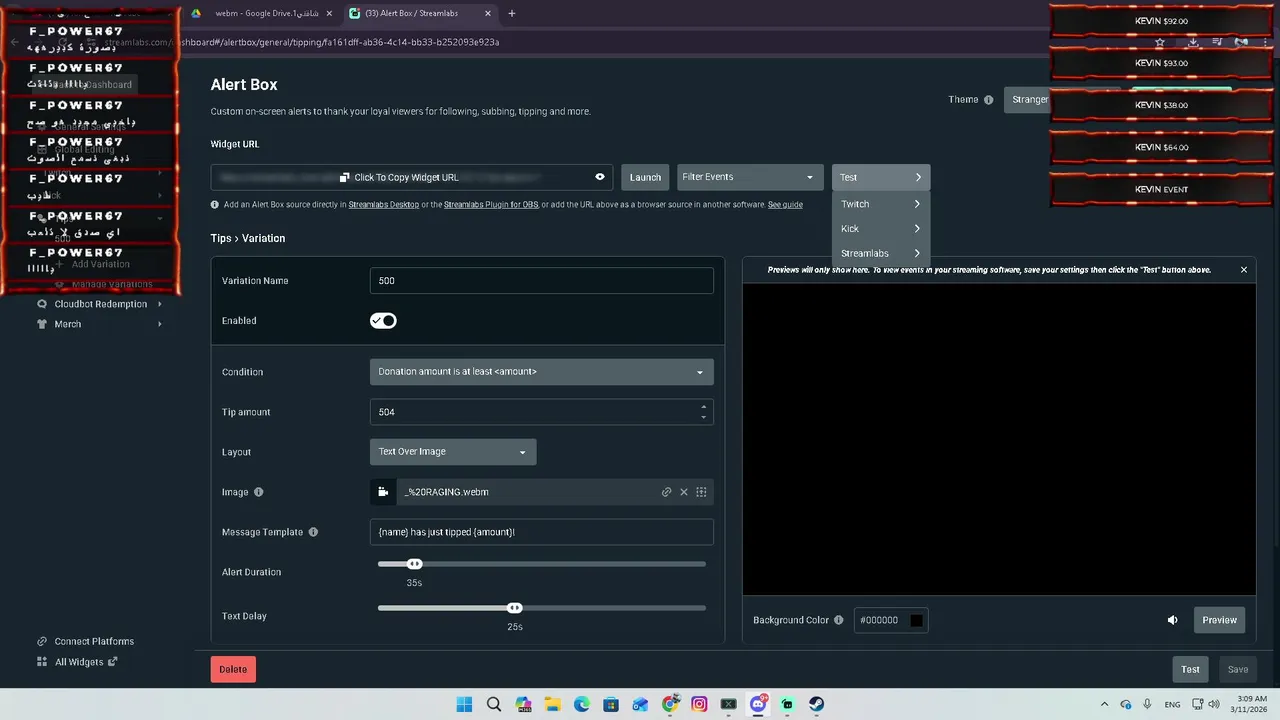Click the Preview button

(x=1219, y=620)
